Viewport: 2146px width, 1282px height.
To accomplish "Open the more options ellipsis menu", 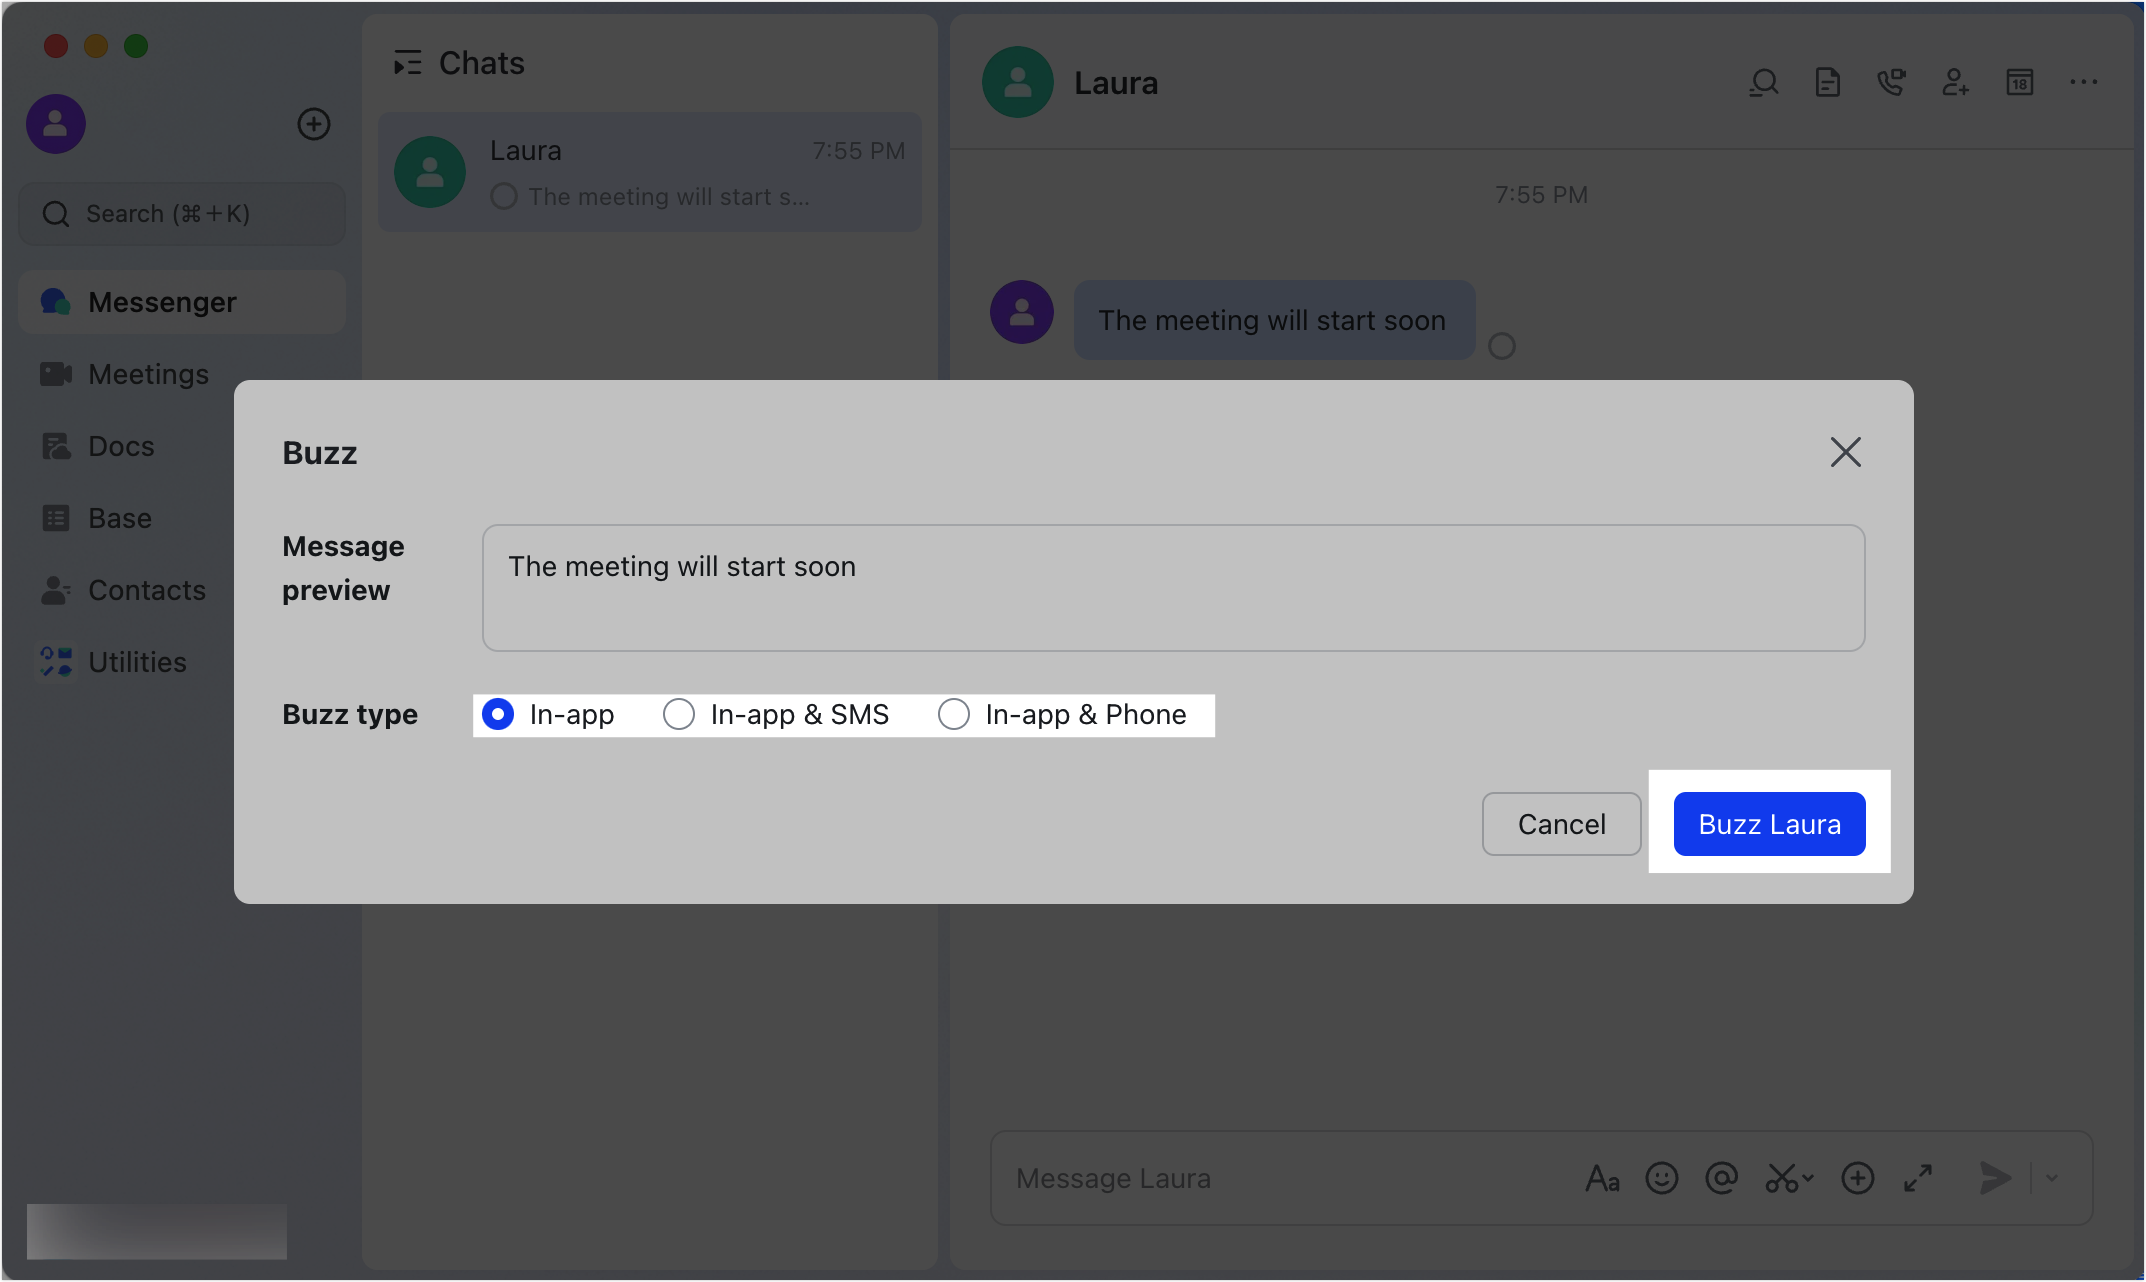I will click(2083, 83).
